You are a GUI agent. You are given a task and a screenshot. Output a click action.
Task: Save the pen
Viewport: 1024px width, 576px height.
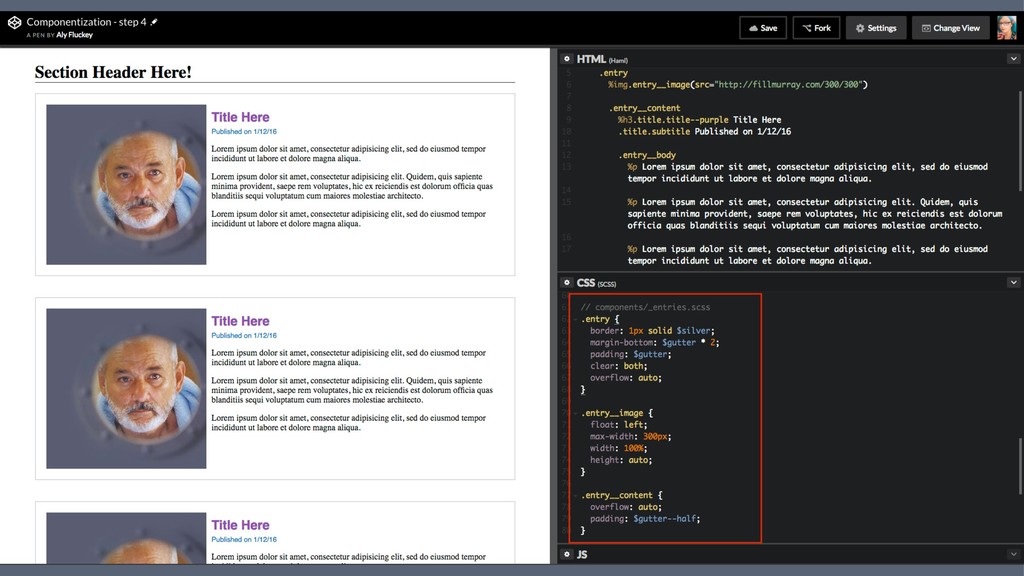click(x=763, y=28)
